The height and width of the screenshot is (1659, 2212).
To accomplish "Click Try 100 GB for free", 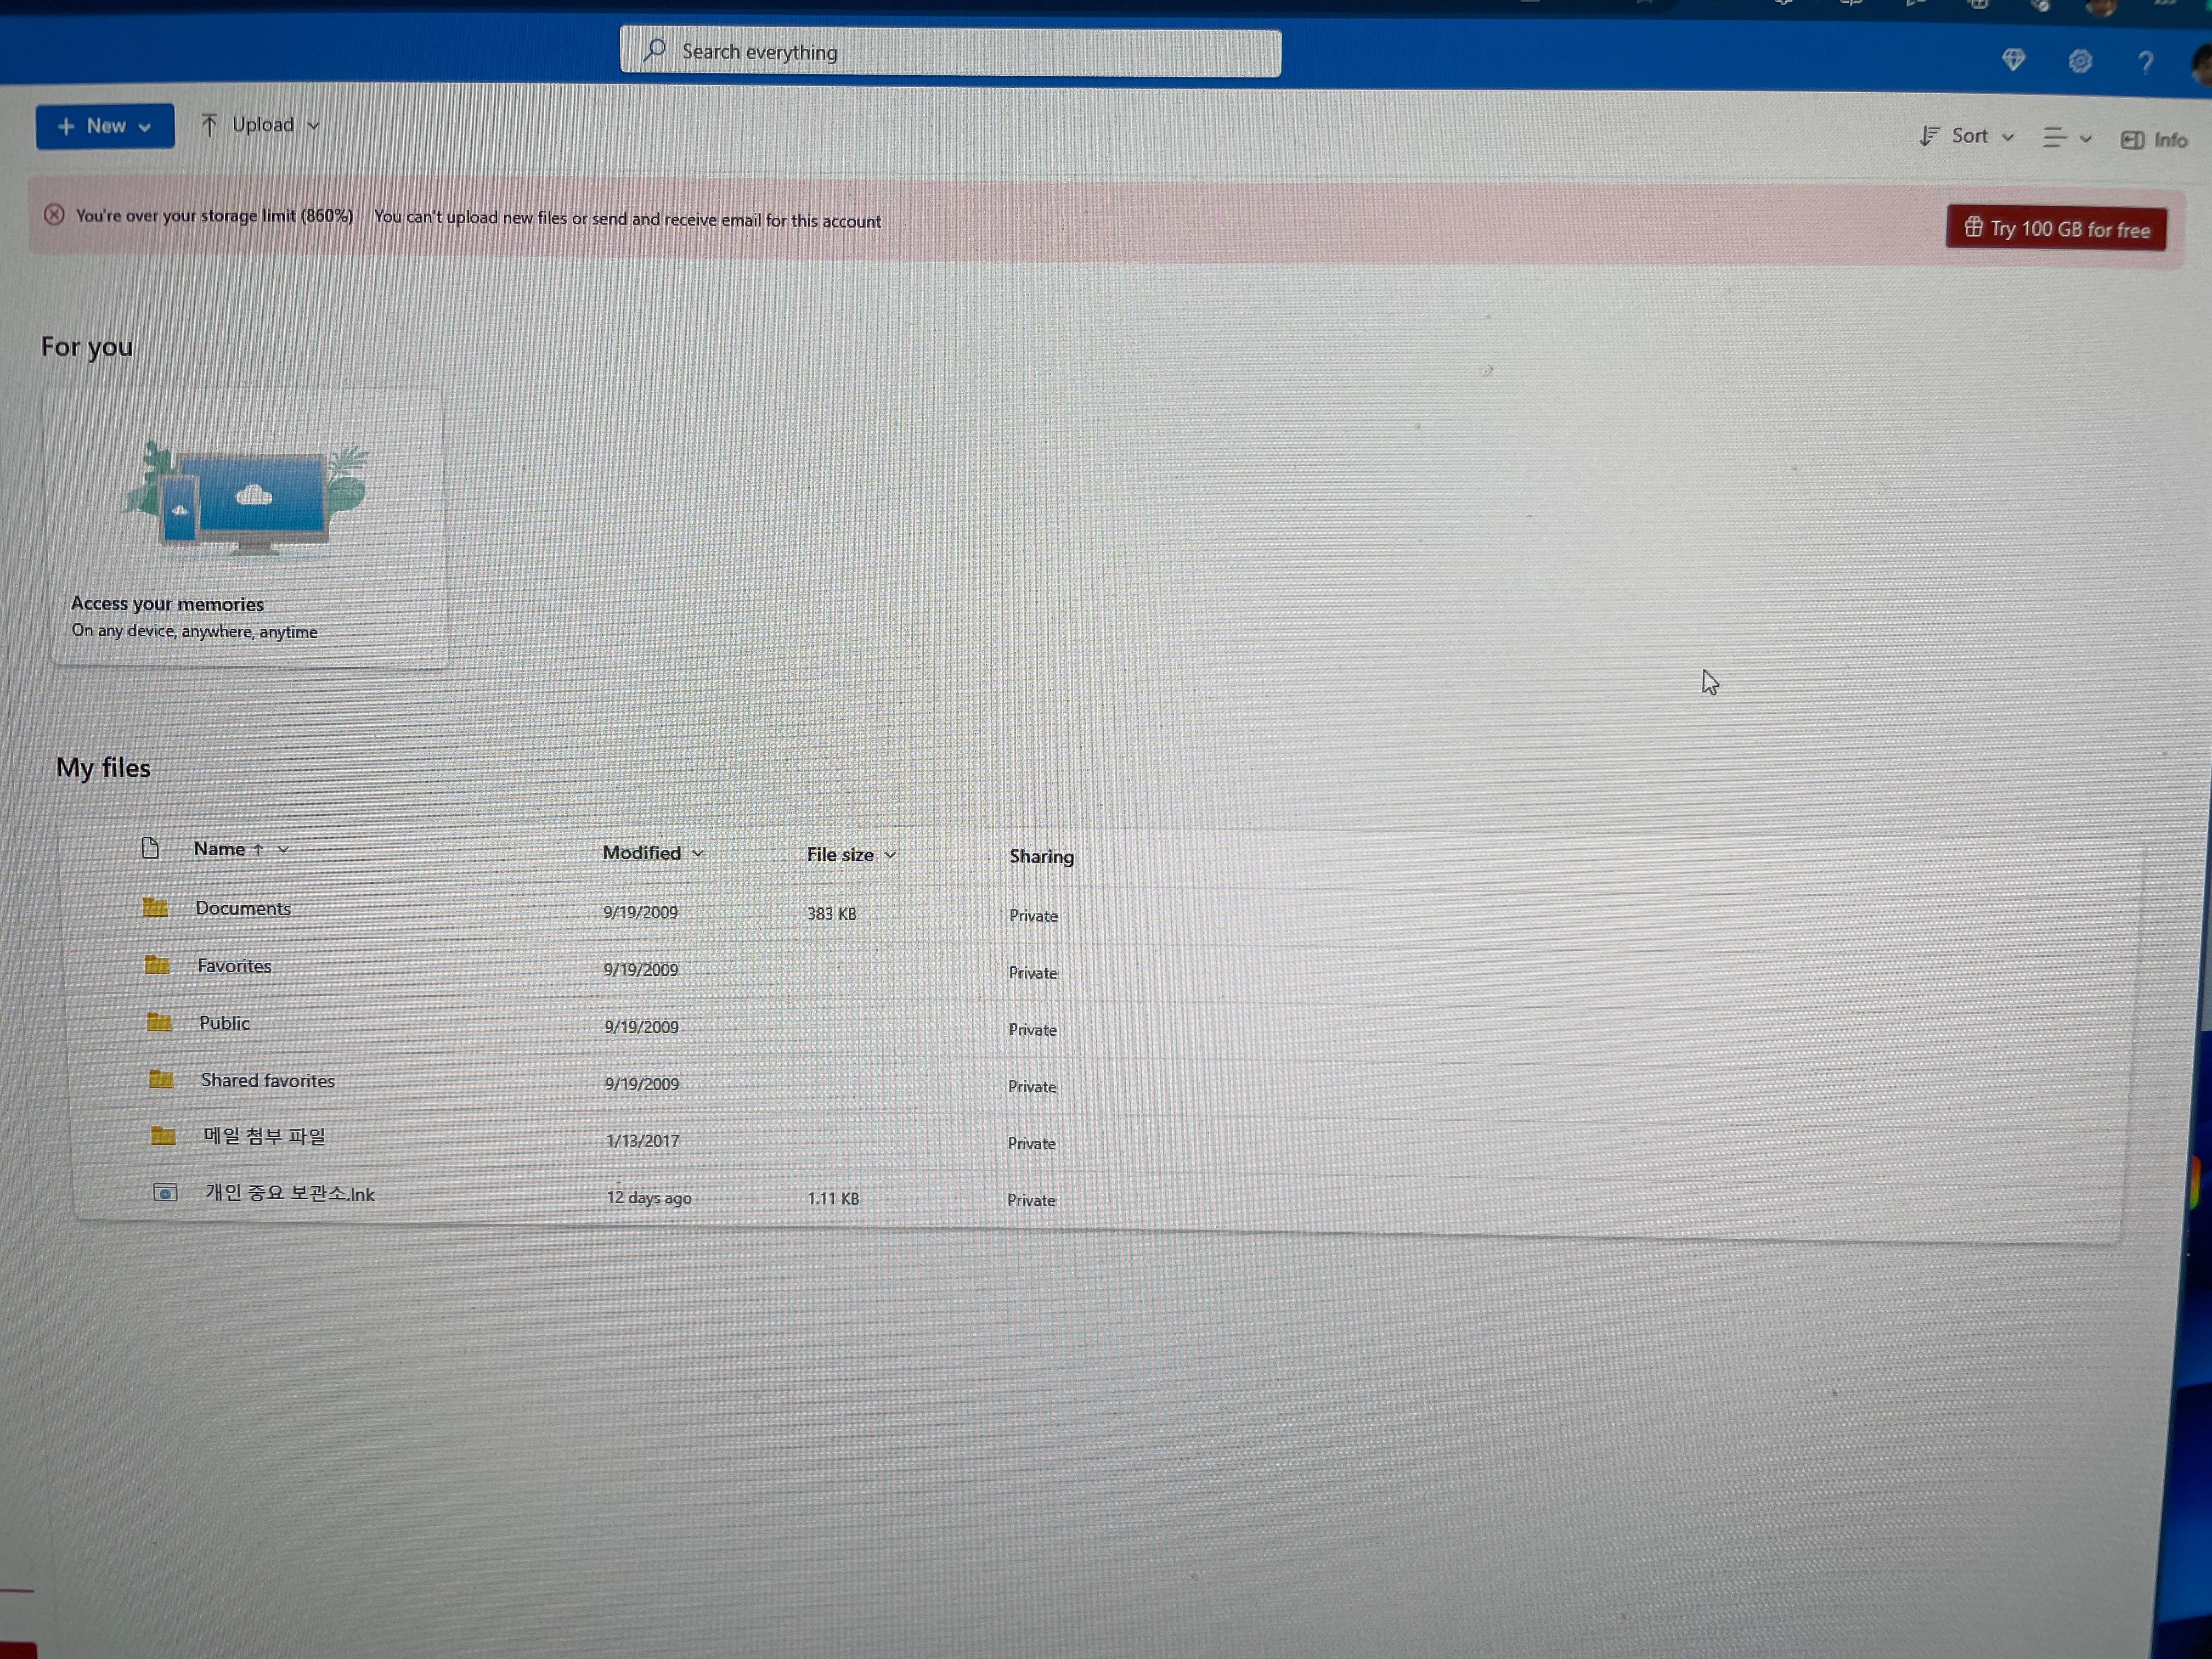I will tap(2056, 229).
